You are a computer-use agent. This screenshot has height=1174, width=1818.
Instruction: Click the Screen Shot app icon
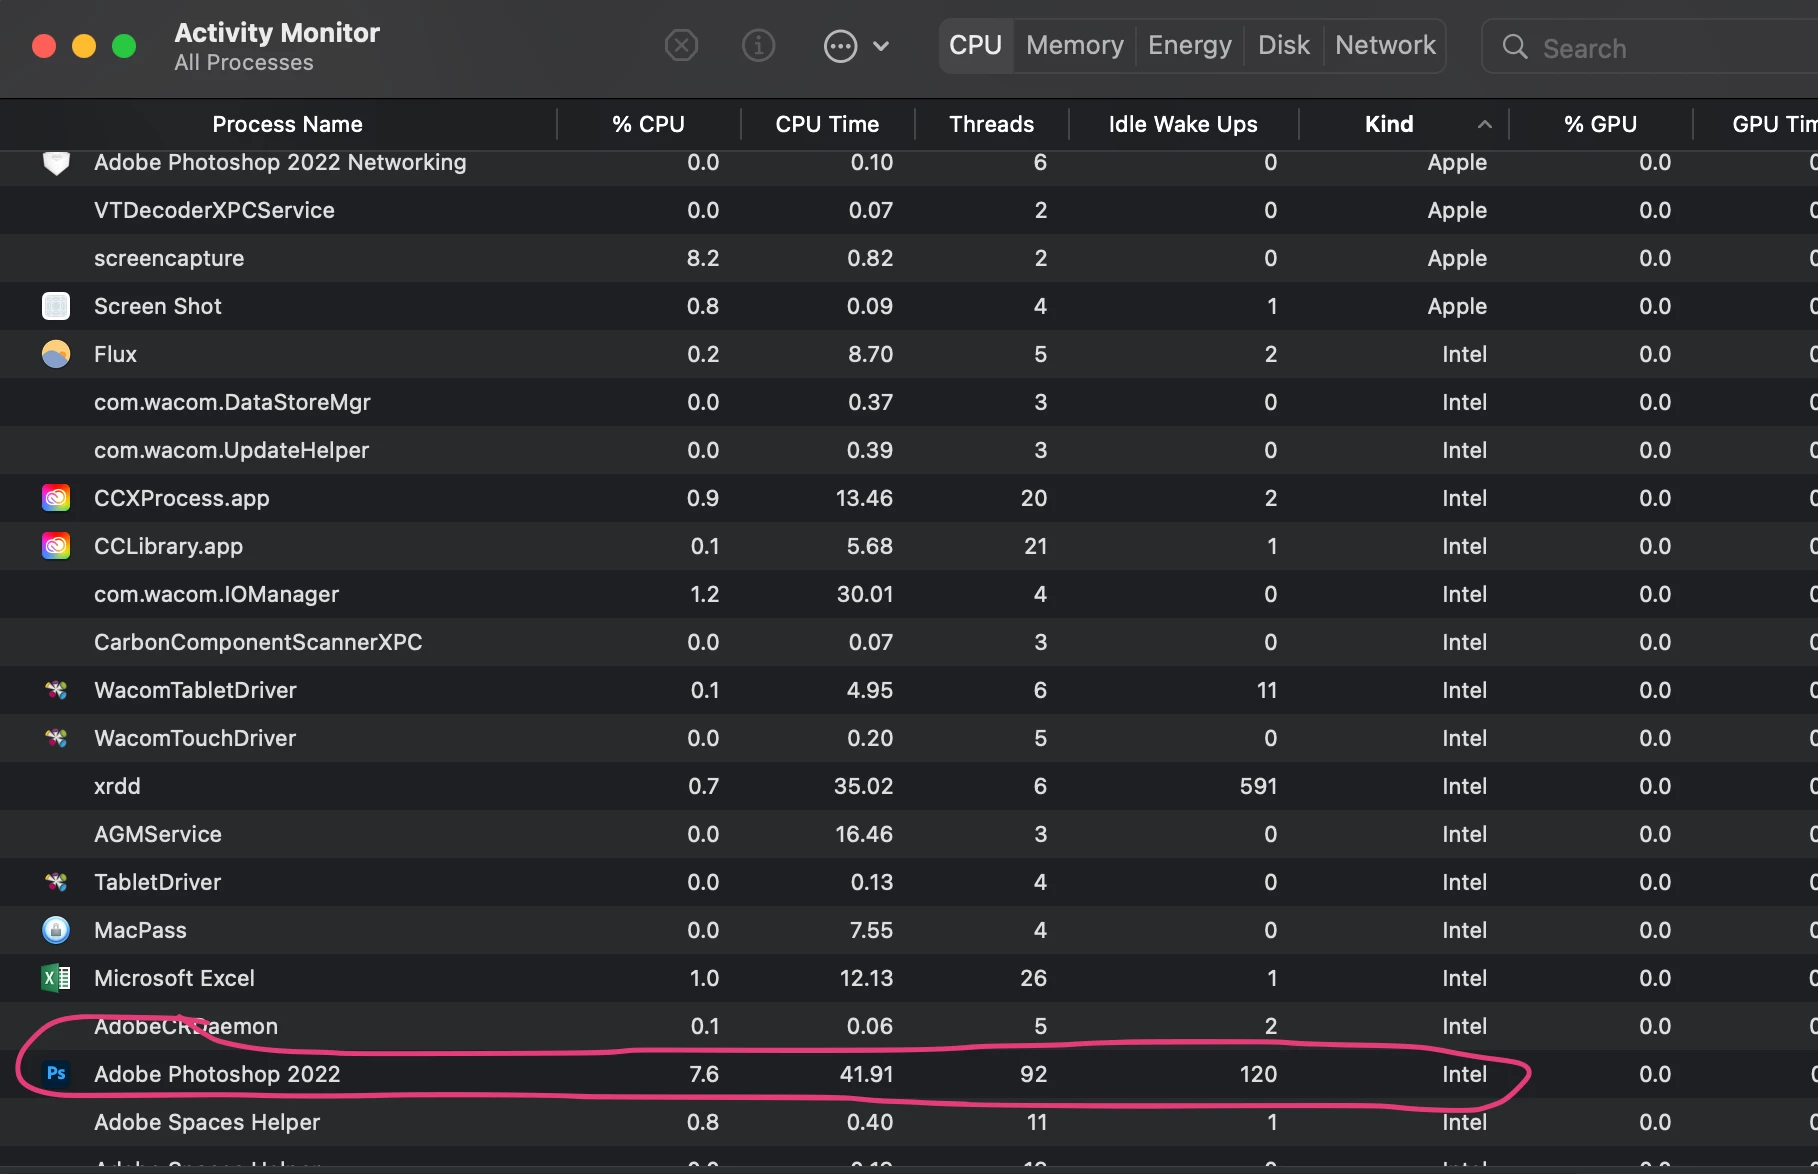pos(56,305)
